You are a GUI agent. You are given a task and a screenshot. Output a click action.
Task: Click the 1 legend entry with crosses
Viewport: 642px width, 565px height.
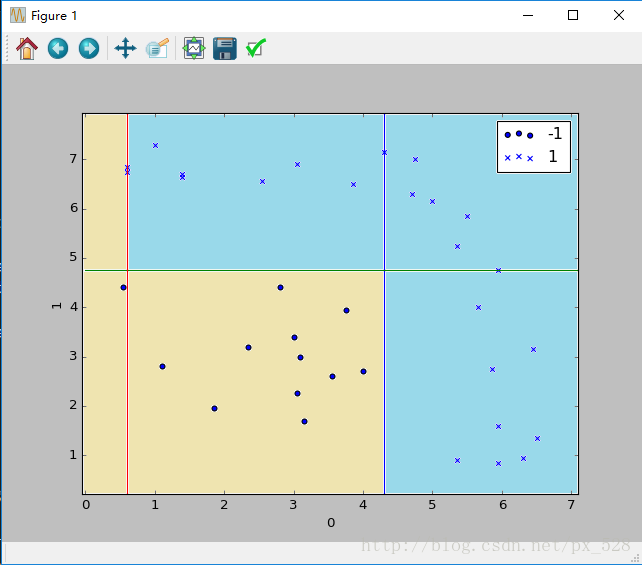coord(533,157)
